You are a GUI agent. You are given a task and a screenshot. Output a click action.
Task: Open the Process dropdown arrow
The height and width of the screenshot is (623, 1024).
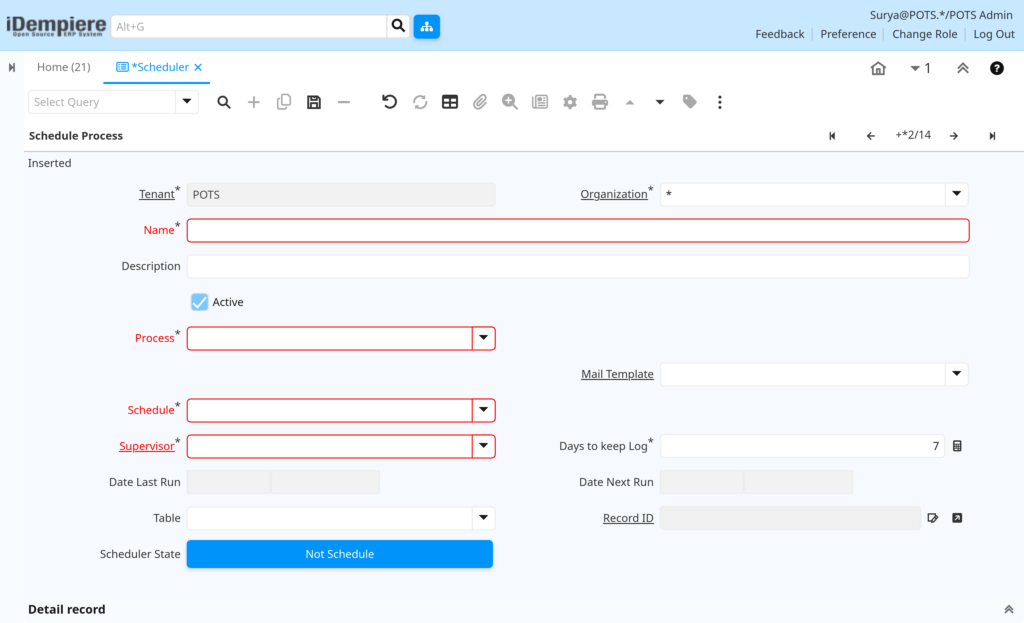click(483, 338)
